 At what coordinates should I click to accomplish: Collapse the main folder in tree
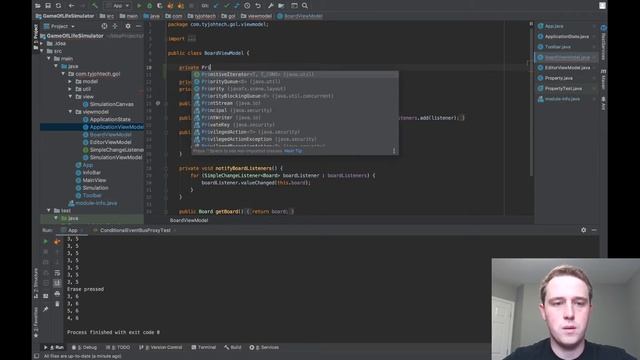coord(49,58)
